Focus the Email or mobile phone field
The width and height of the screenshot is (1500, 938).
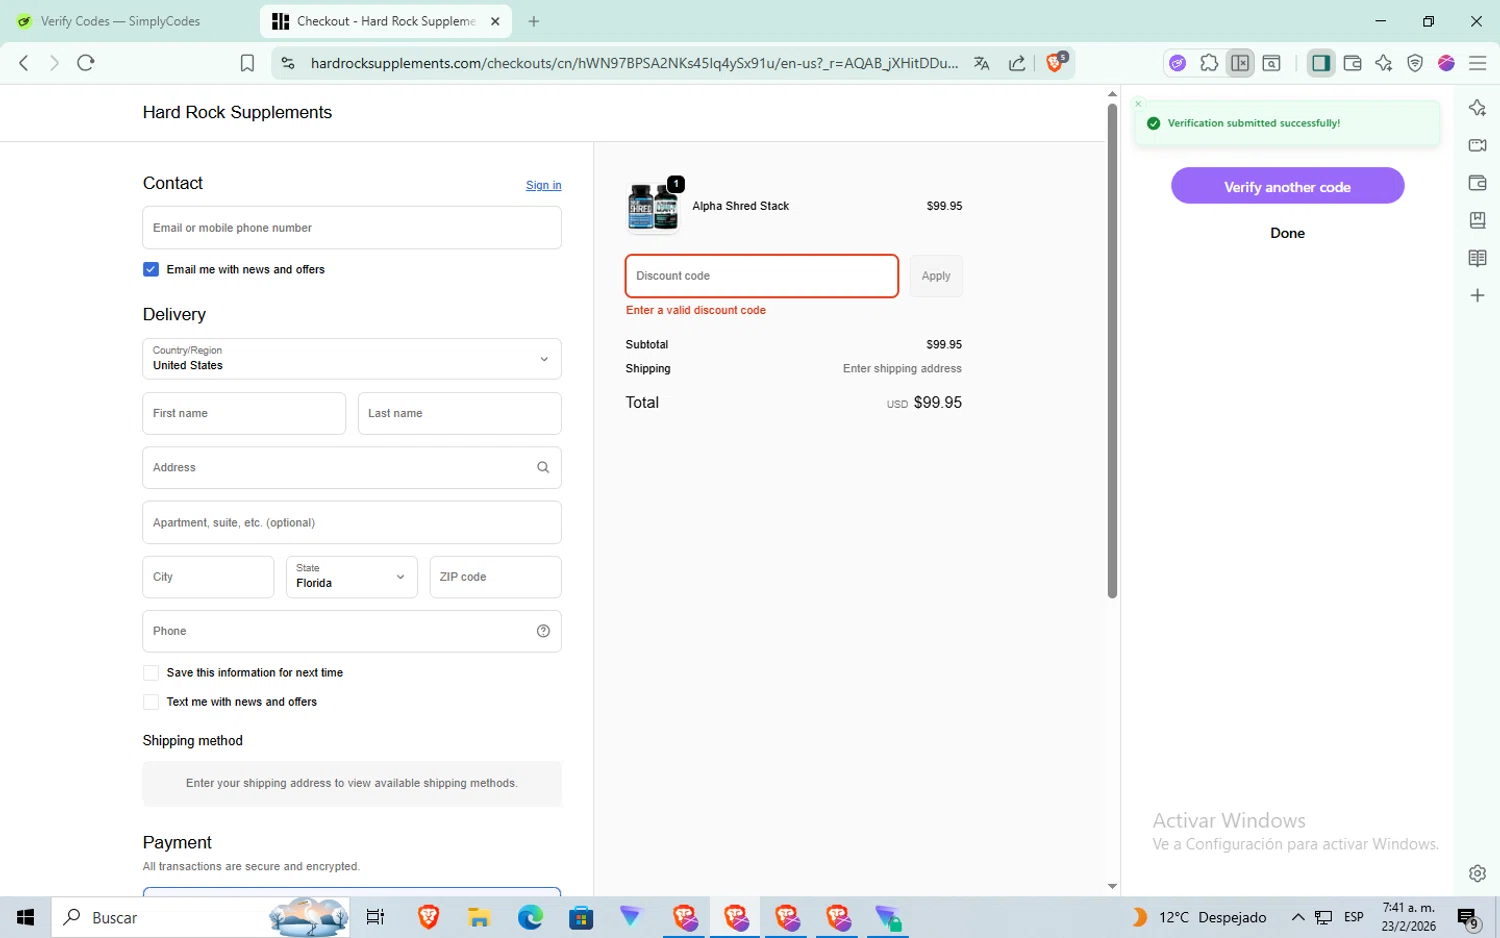coord(352,228)
